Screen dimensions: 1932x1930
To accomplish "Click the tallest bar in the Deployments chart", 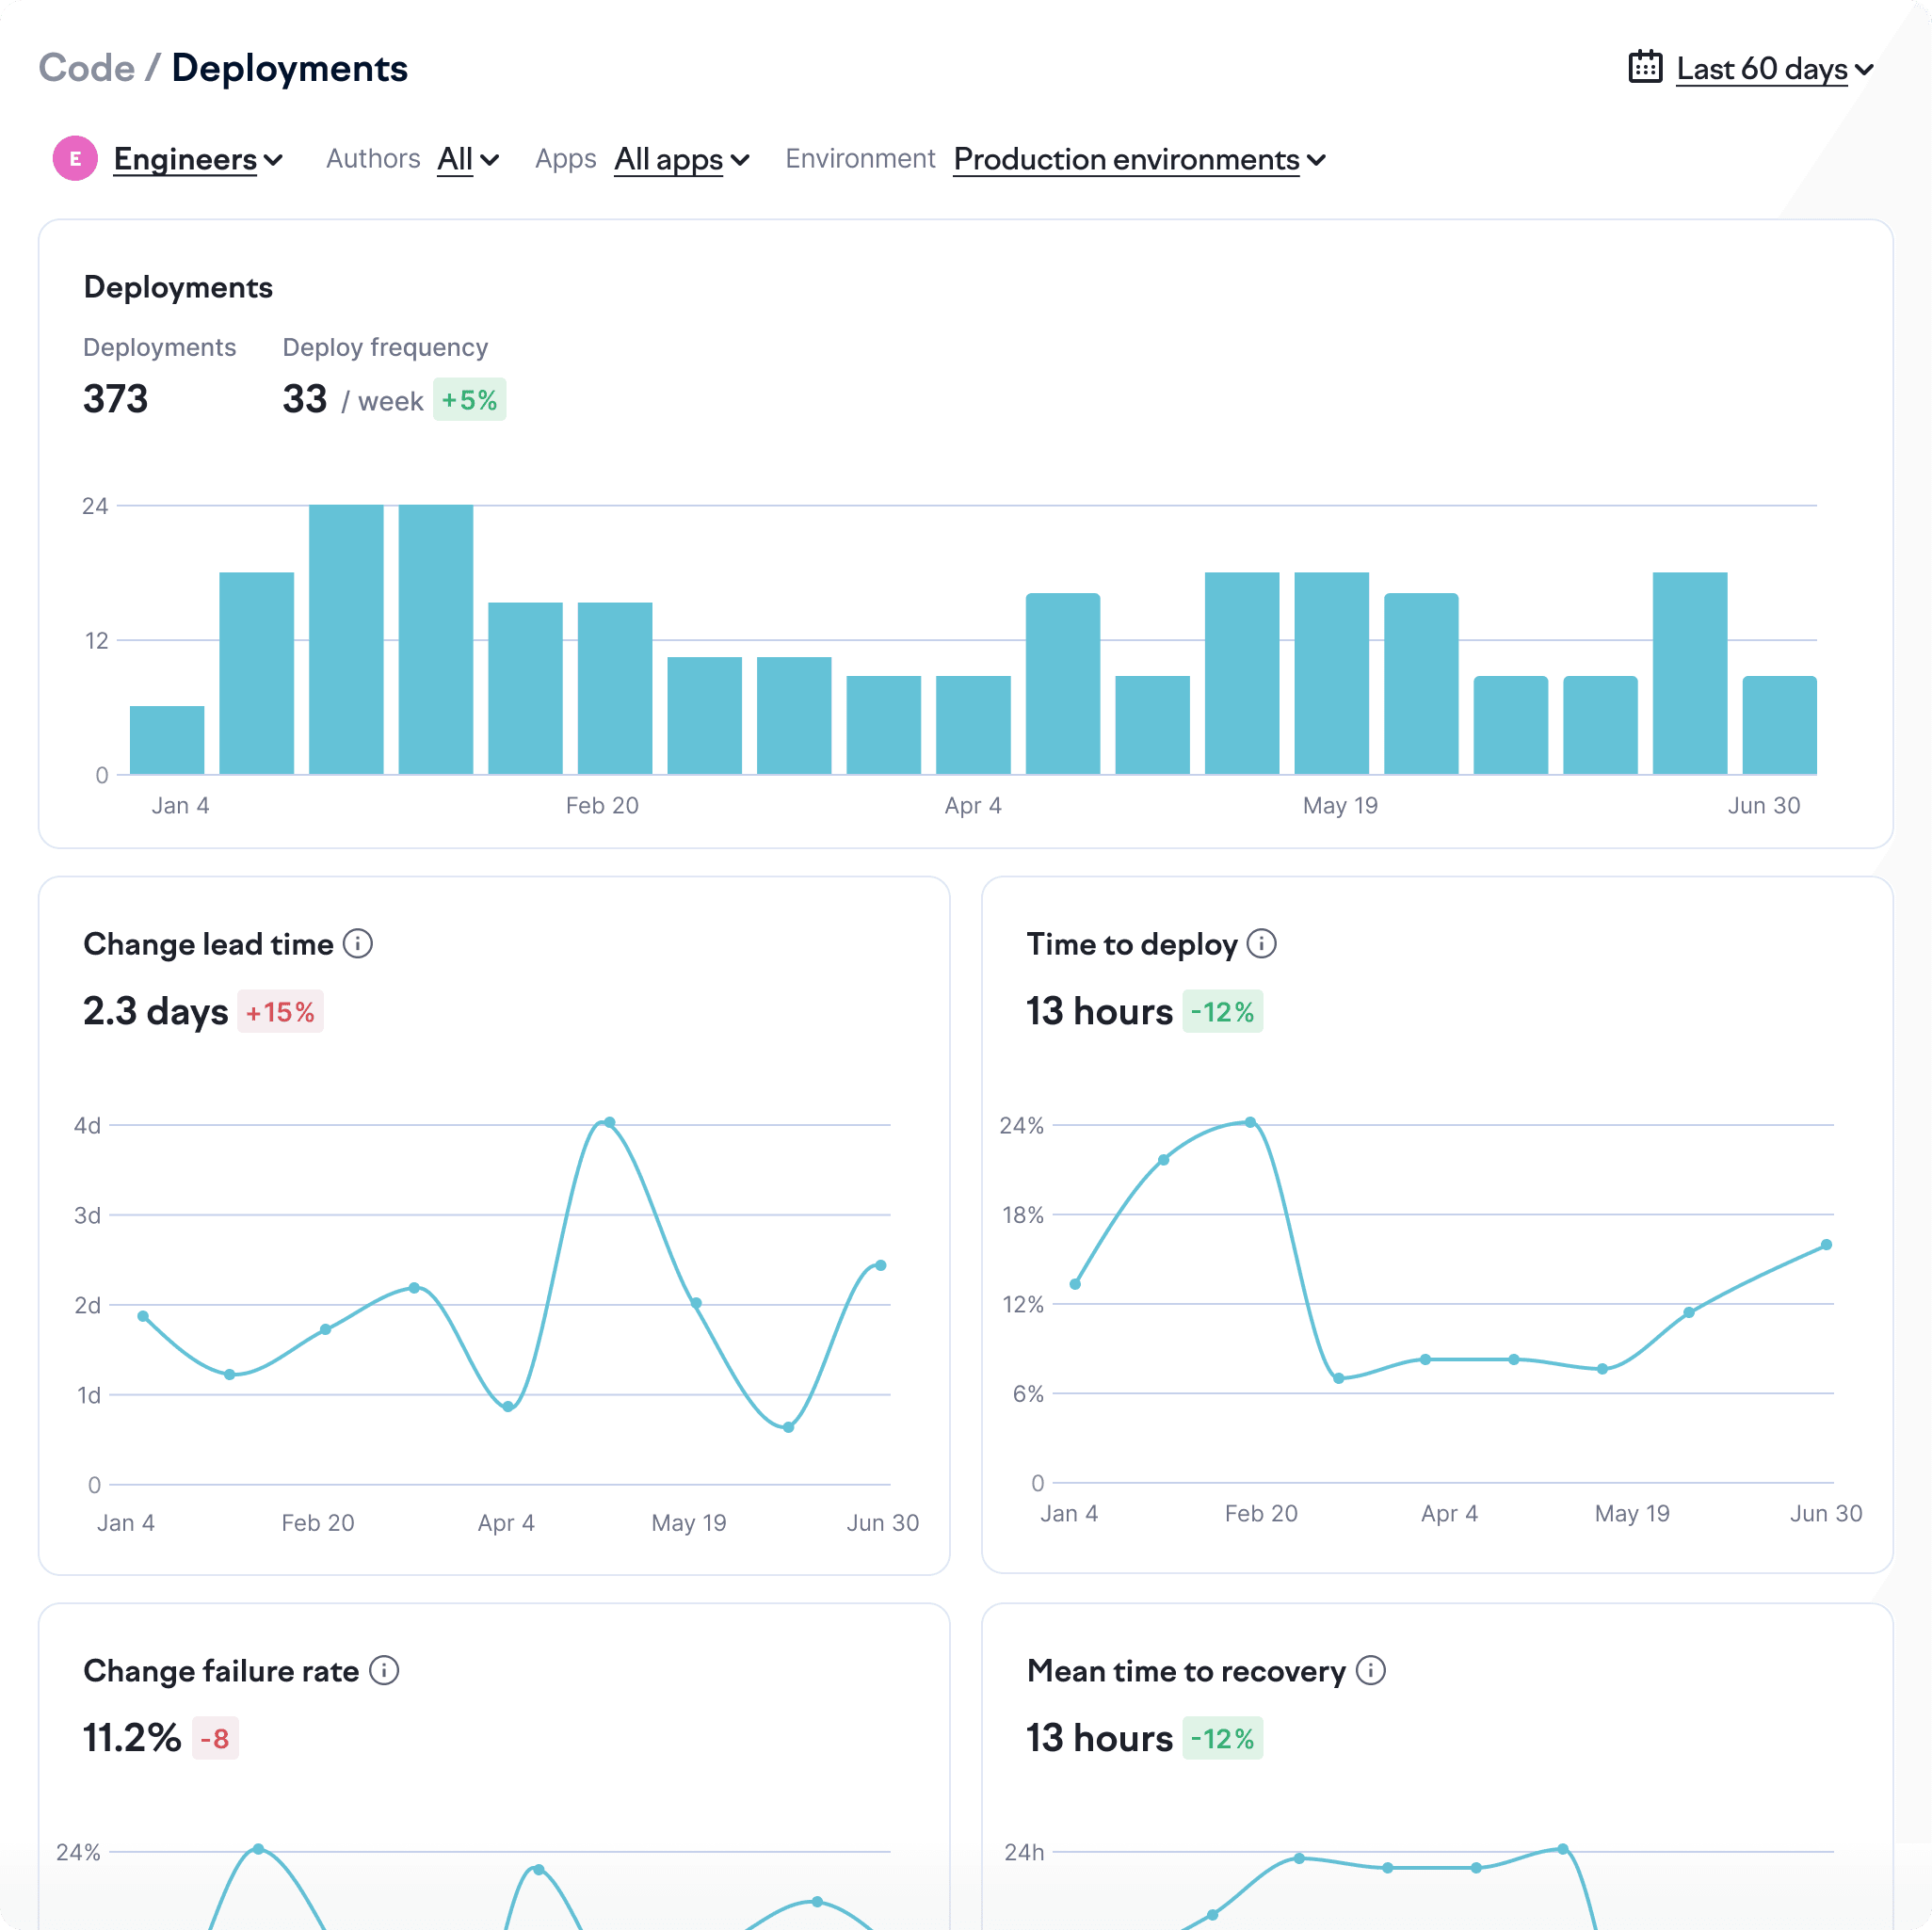I will click(x=346, y=640).
